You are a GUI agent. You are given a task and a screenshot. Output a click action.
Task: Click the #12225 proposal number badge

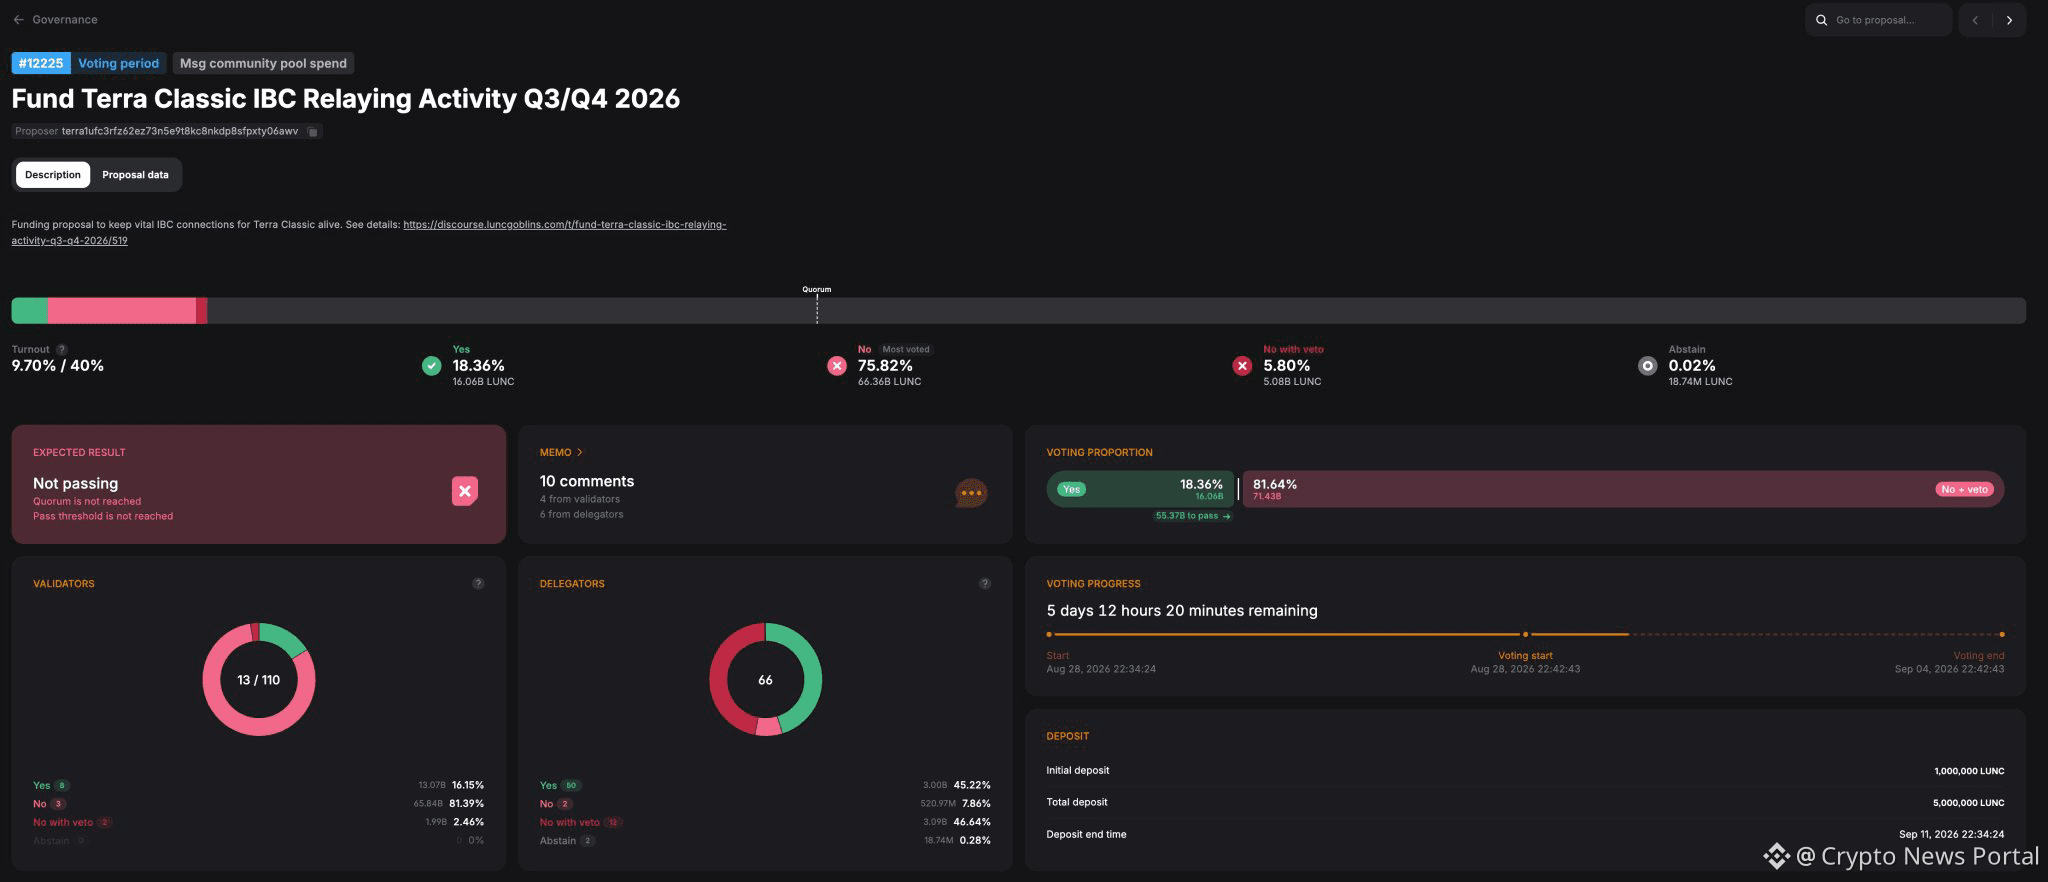click(x=41, y=63)
